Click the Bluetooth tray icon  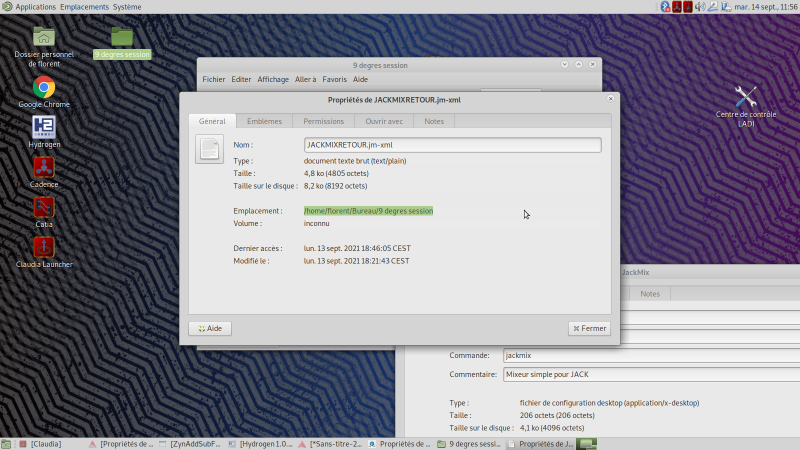click(665, 7)
